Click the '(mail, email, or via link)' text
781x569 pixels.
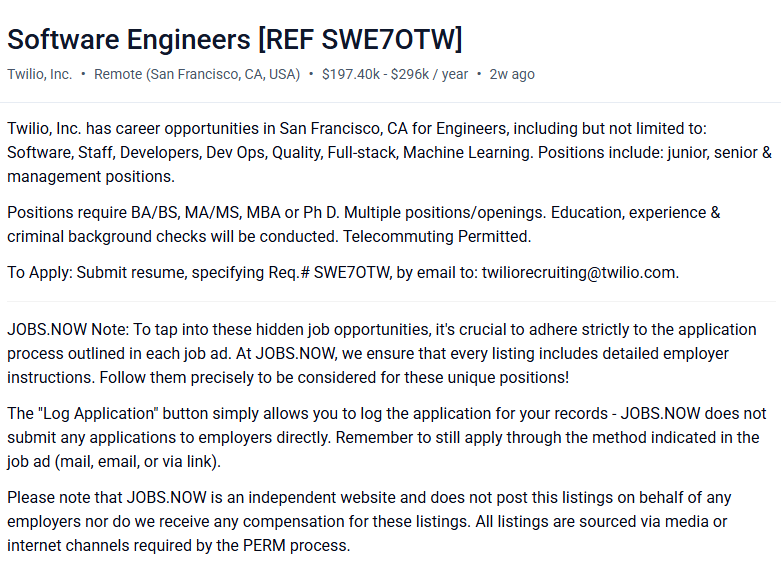137,461
